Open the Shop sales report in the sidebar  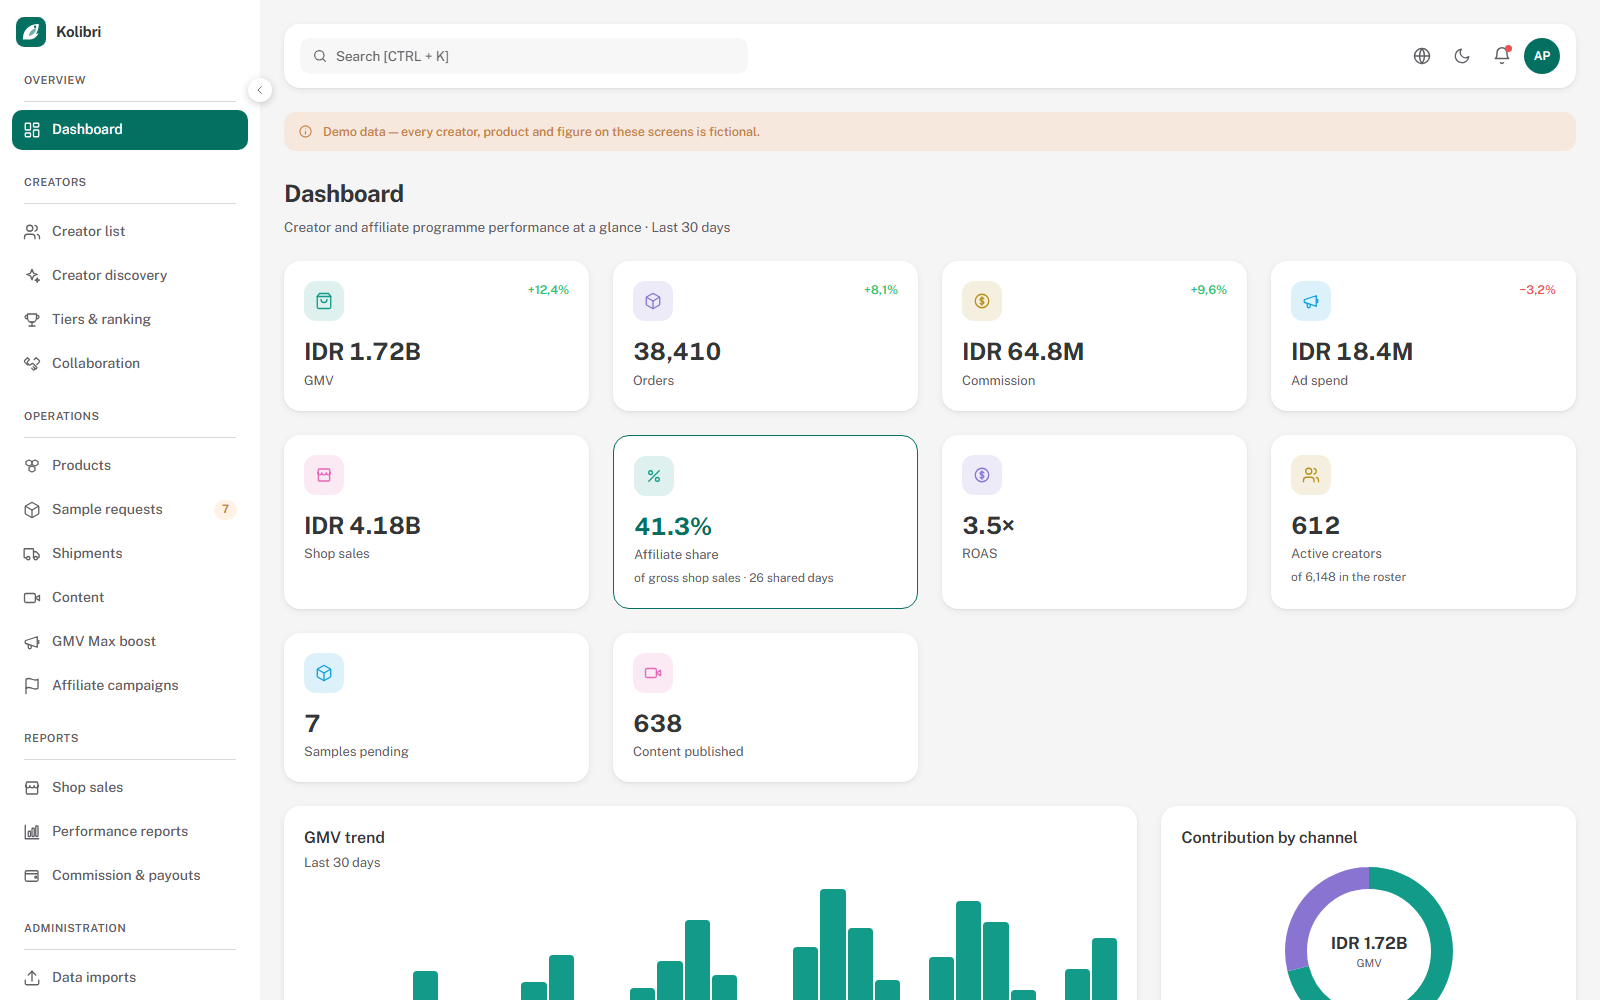pyautogui.click(x=130, y=788)
